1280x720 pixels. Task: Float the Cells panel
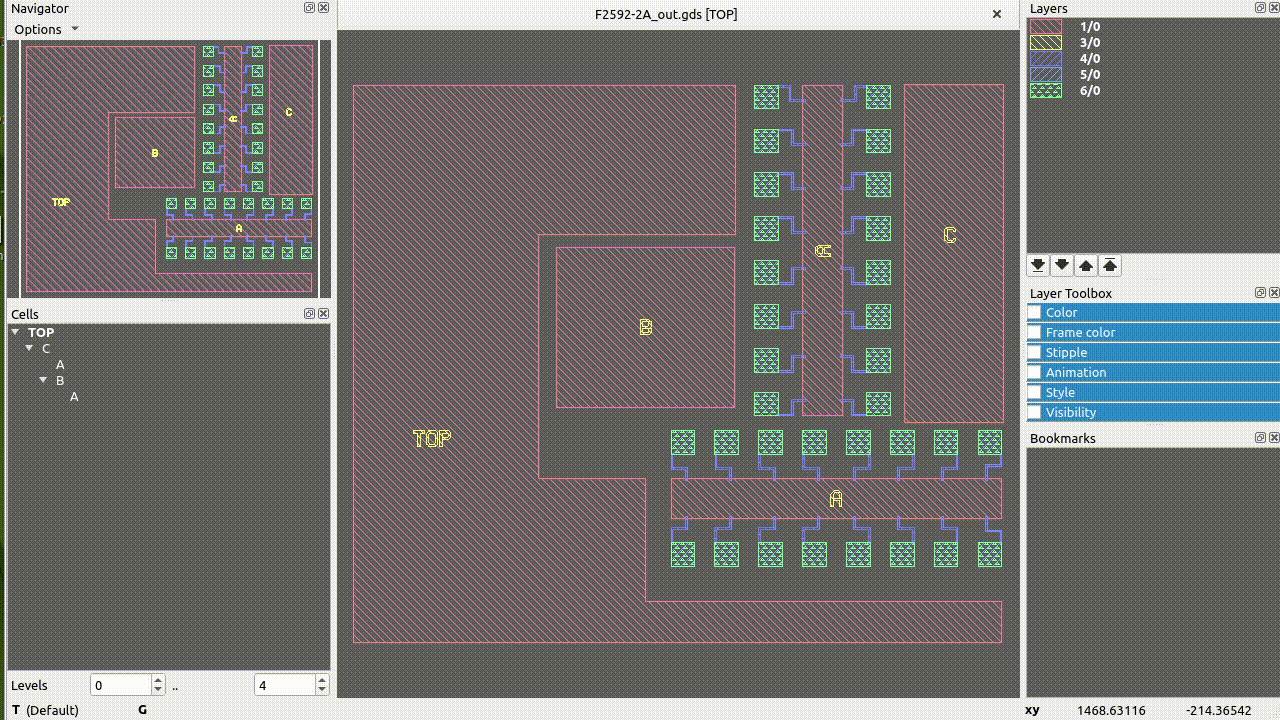point(310,314)
